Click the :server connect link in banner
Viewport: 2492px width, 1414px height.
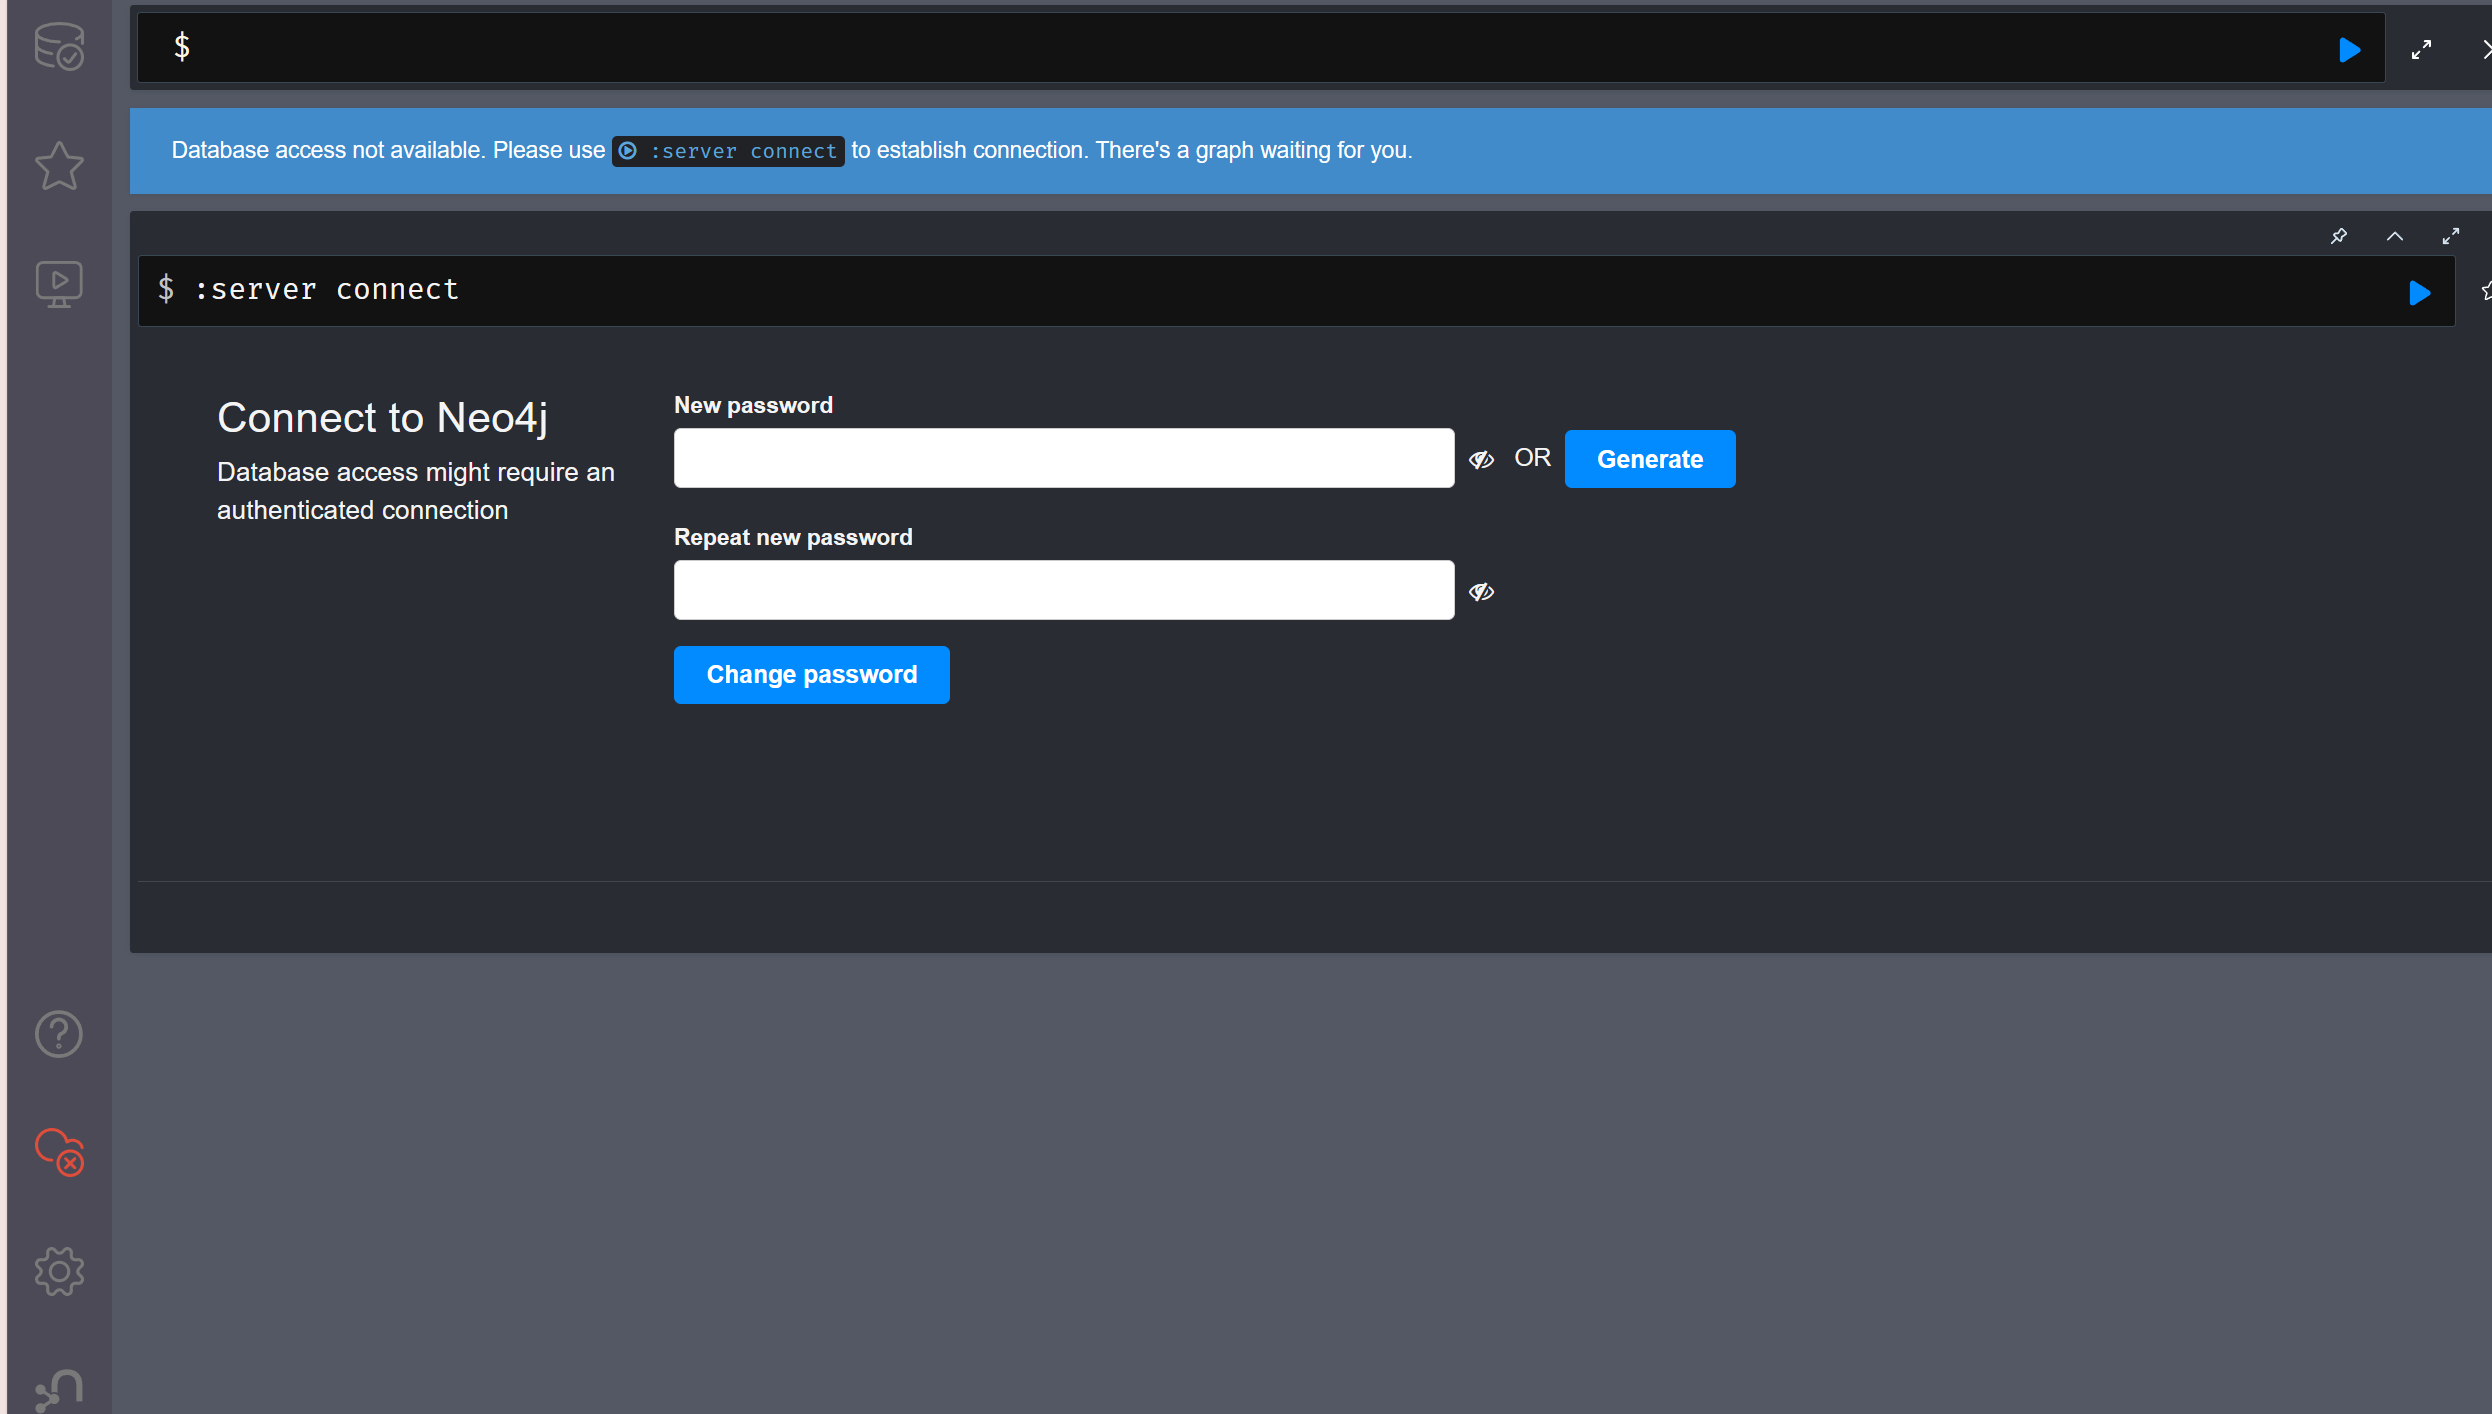[728, 151]
